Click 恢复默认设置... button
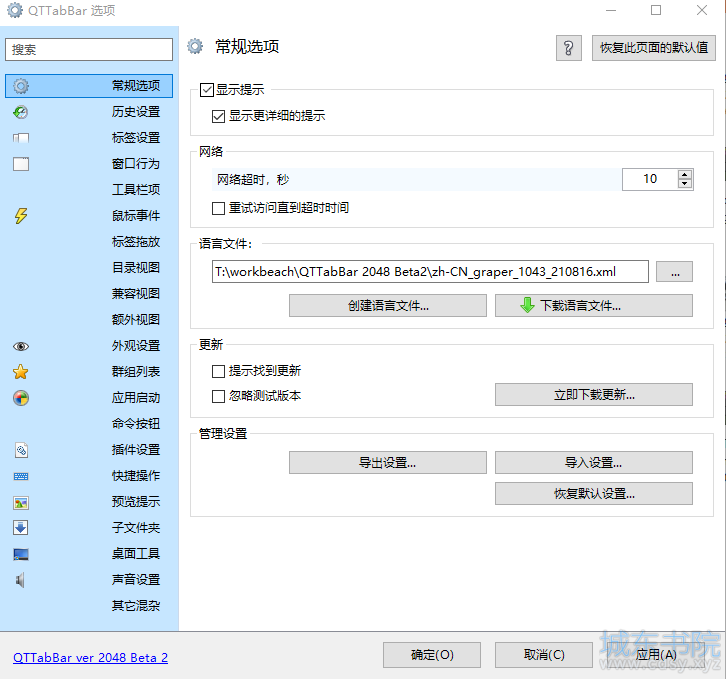The image size is (726, 679). pos(594,494)
